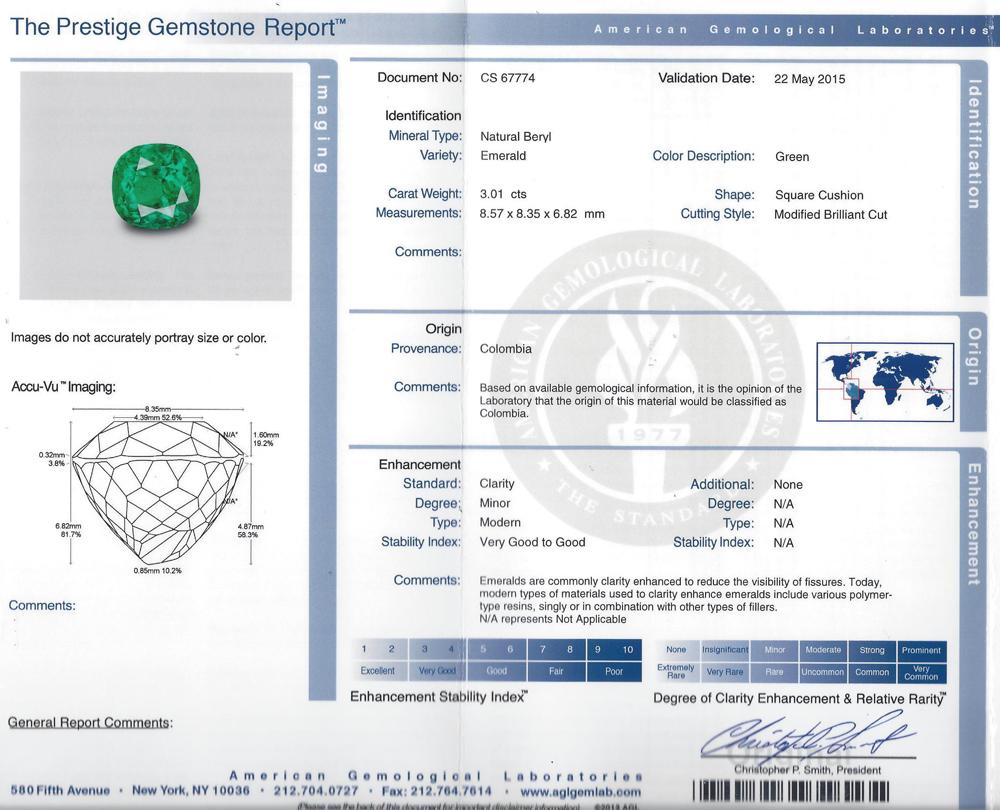
Task: Click measurements 8.57 x 8.35 x 6.82 mm
Action: click(542, 214)
